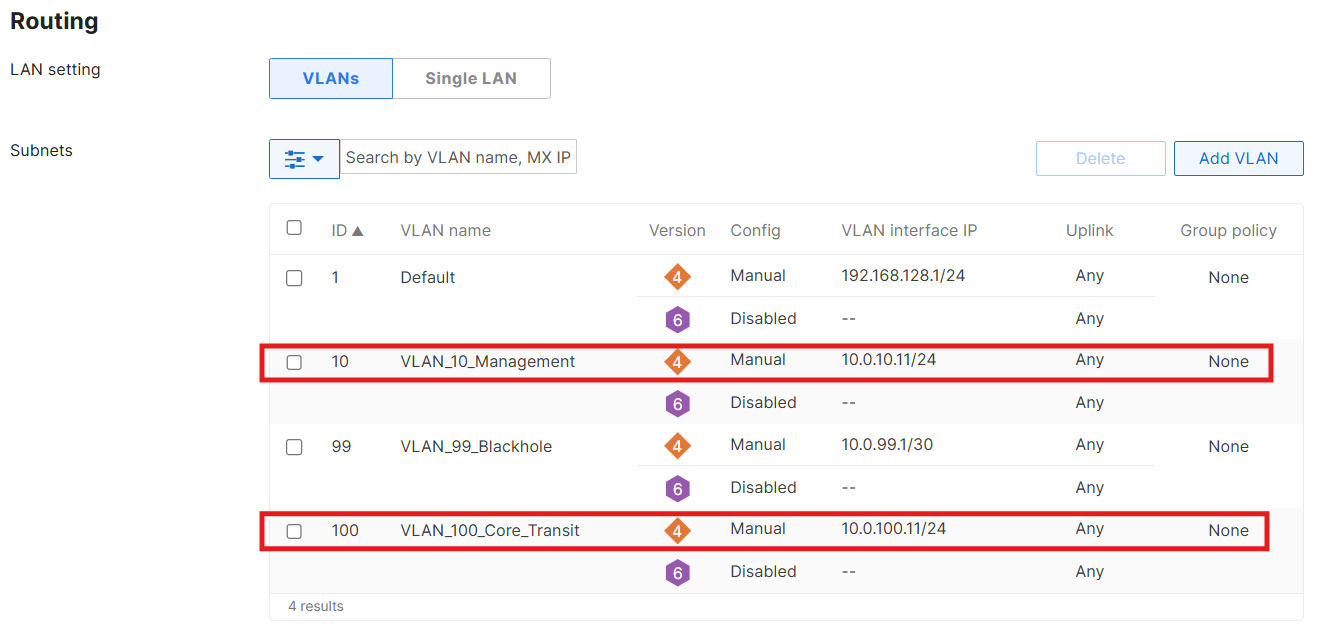Open the VLAN_100_Core_Transit entry
Viewport: 1320px width, 637px height.
(x=490, y=531)
